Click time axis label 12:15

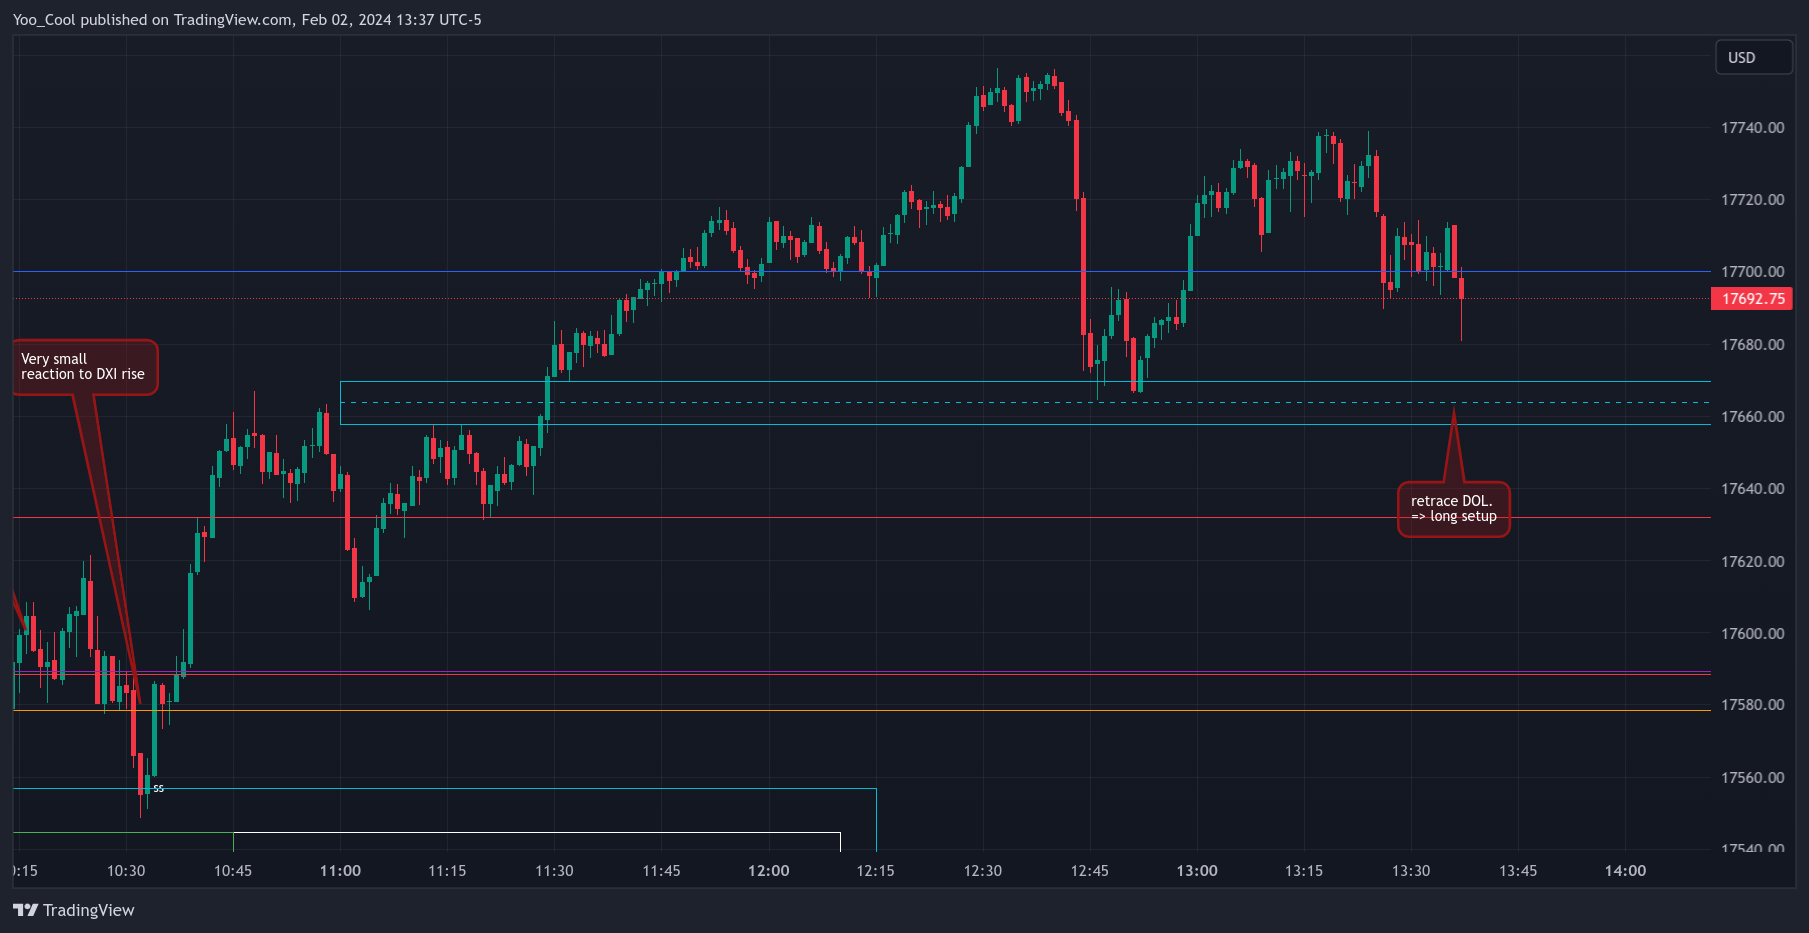(x=875, y=871)
